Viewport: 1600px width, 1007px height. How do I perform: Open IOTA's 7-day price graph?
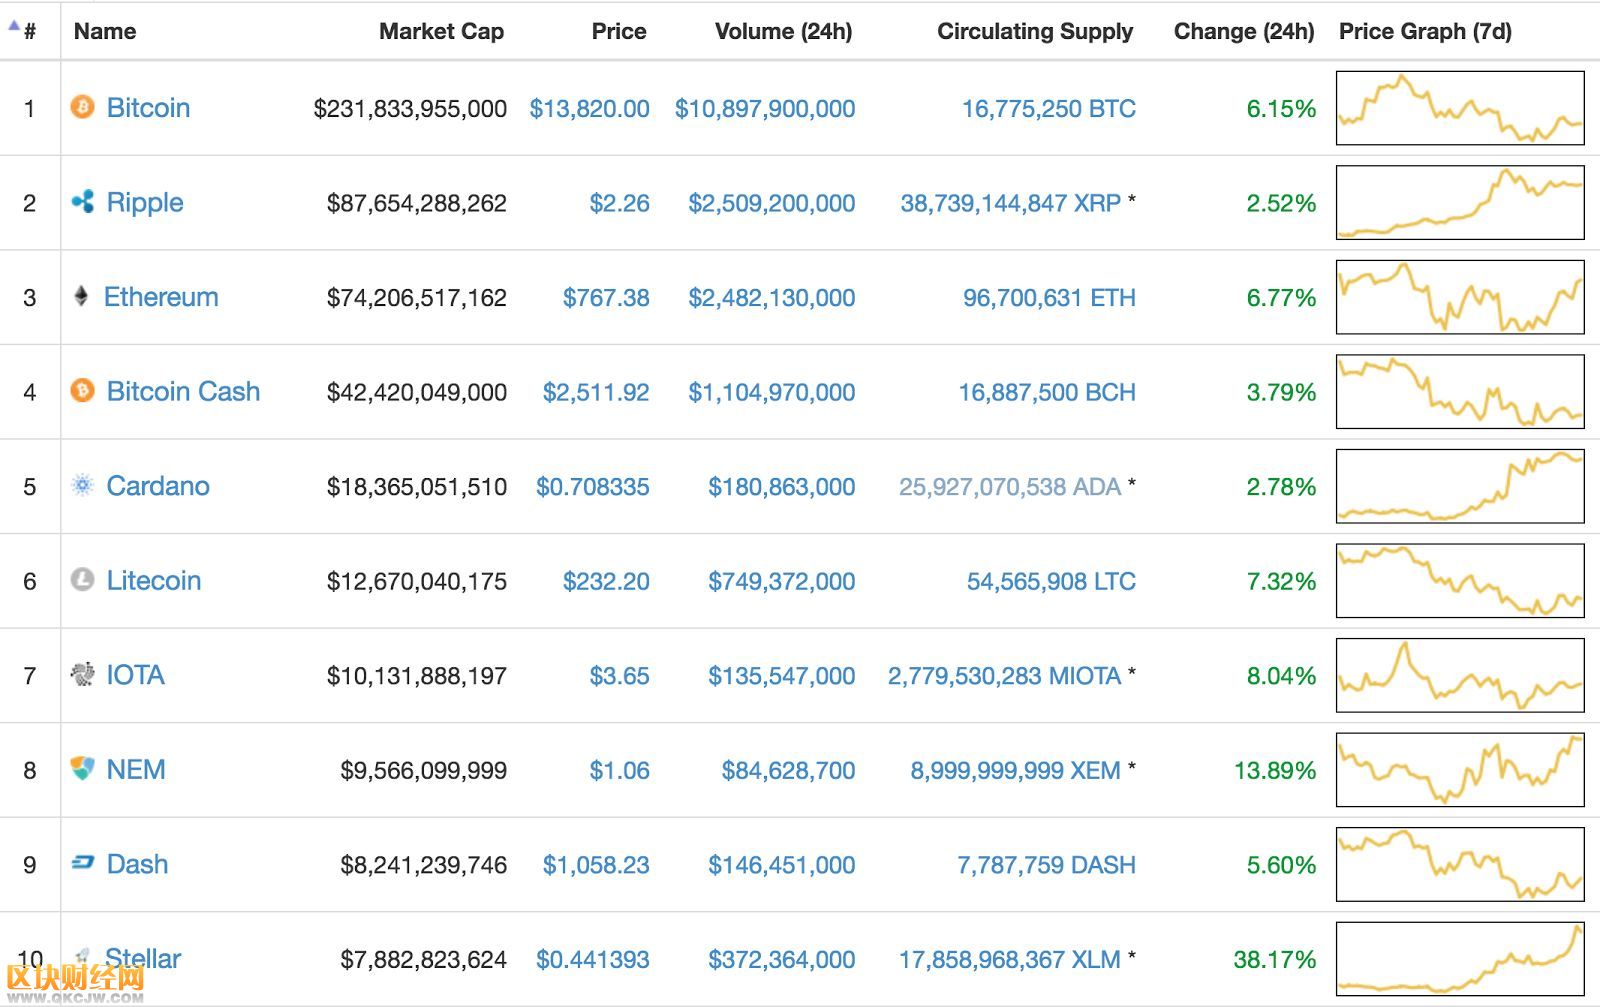coord(1460,675)
